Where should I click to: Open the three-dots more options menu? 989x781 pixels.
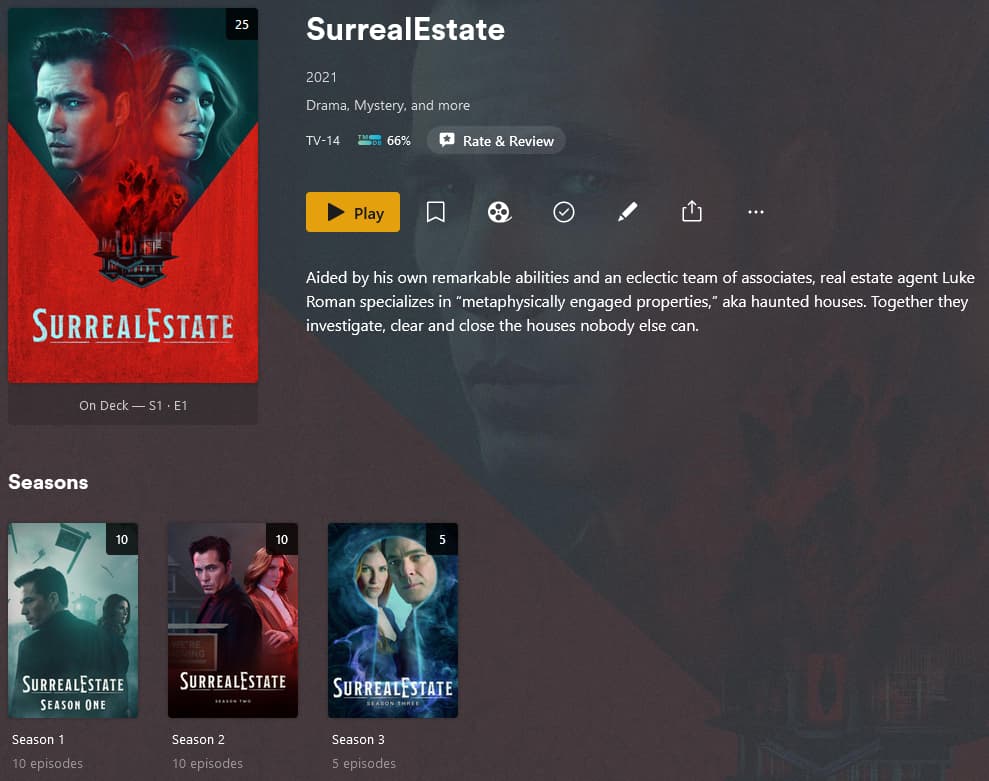point(756,212)
